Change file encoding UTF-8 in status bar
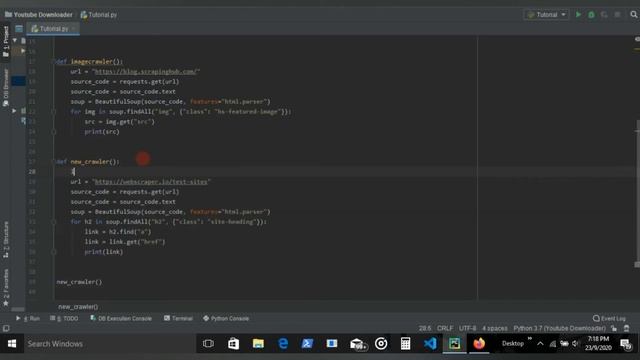Viewport: 640px width, 360px height. pyautogui.click(x=468, y=328)
